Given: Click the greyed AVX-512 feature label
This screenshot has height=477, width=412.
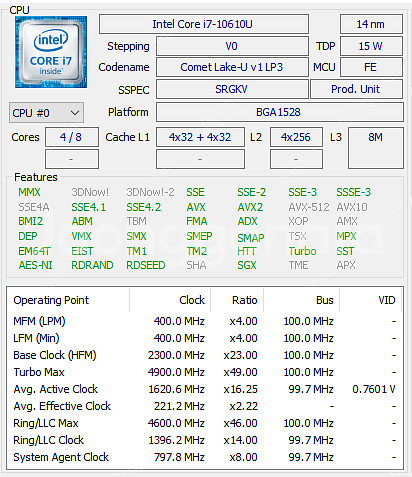Looking at the screenshot, I should tap(309, 207).
